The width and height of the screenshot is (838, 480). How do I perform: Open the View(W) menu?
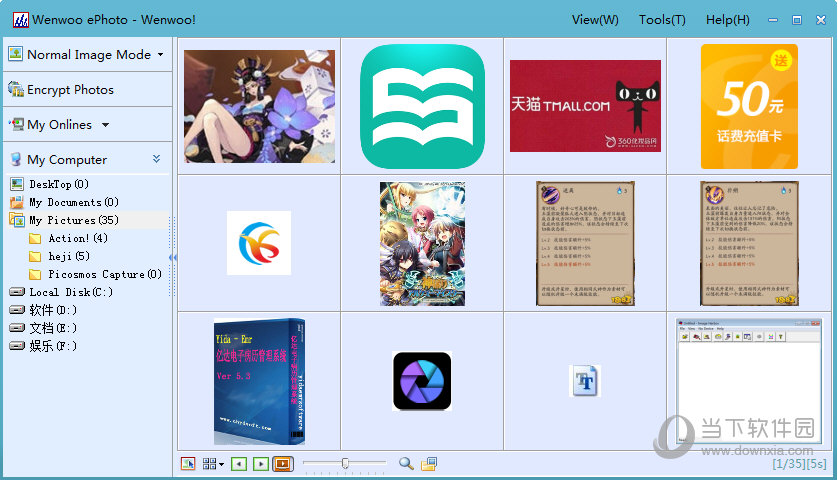click(595, 20)
